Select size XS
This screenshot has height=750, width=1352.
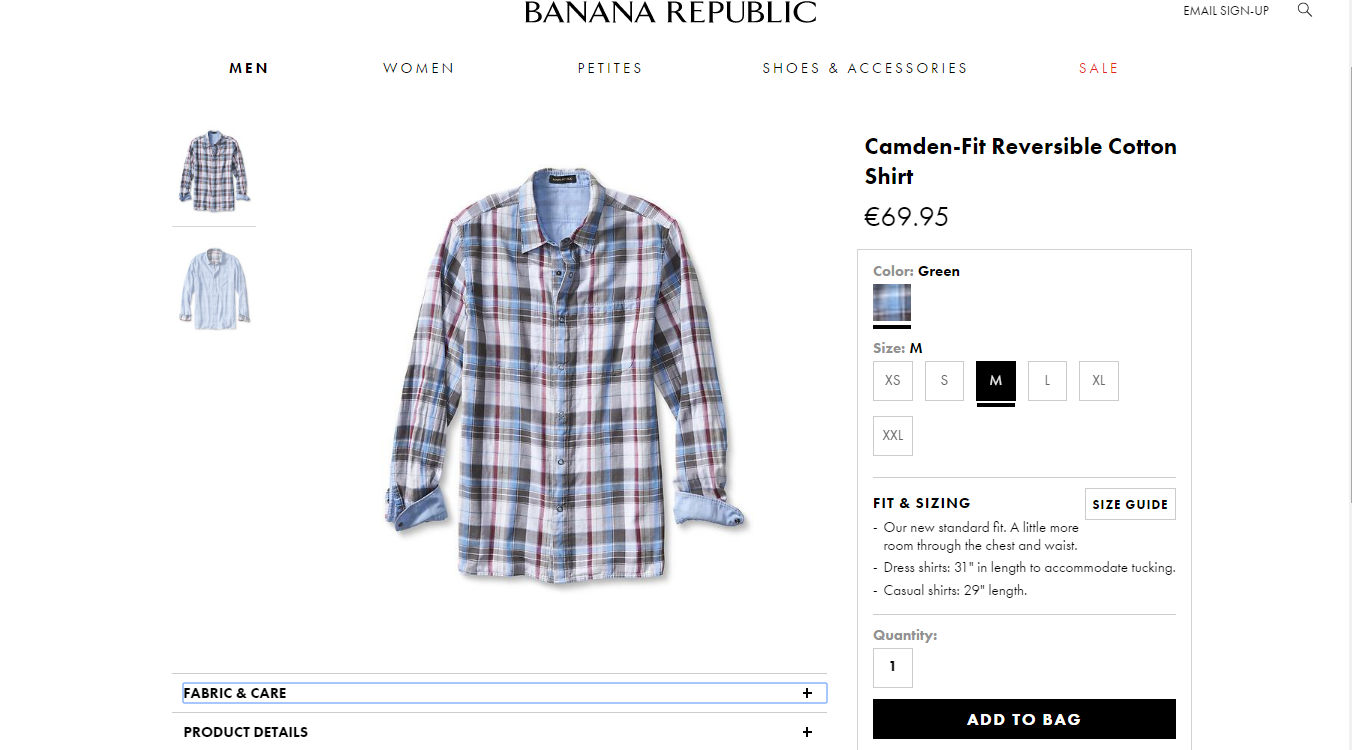point(892,380)
